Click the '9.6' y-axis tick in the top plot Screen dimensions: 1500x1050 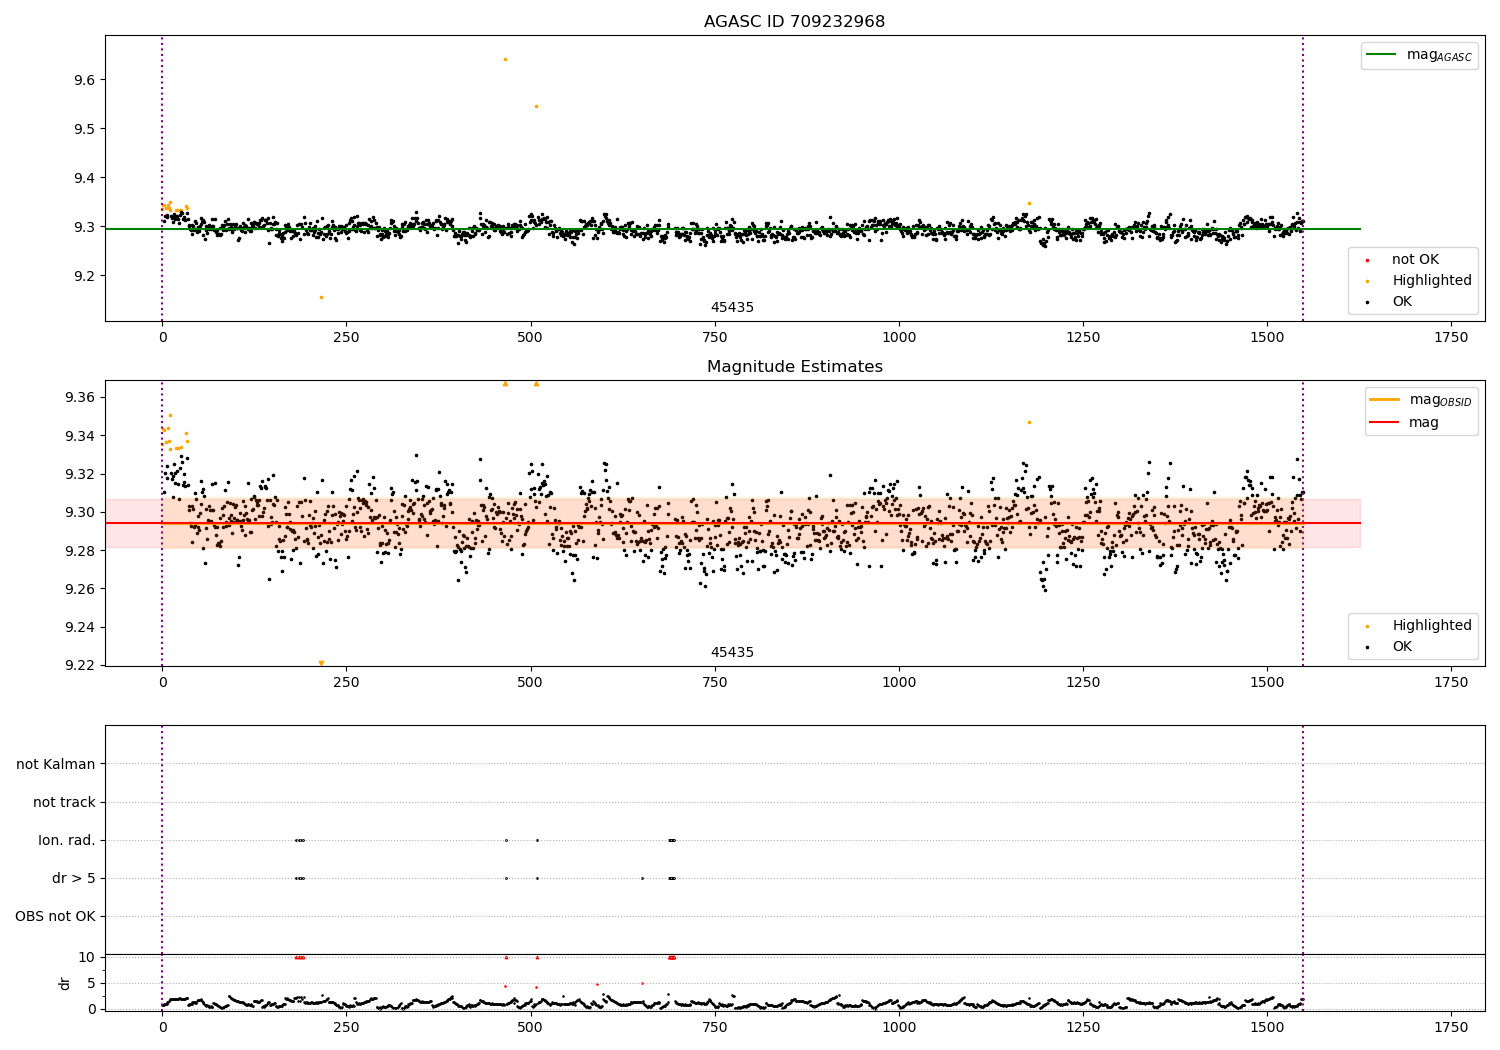[83, 80]
